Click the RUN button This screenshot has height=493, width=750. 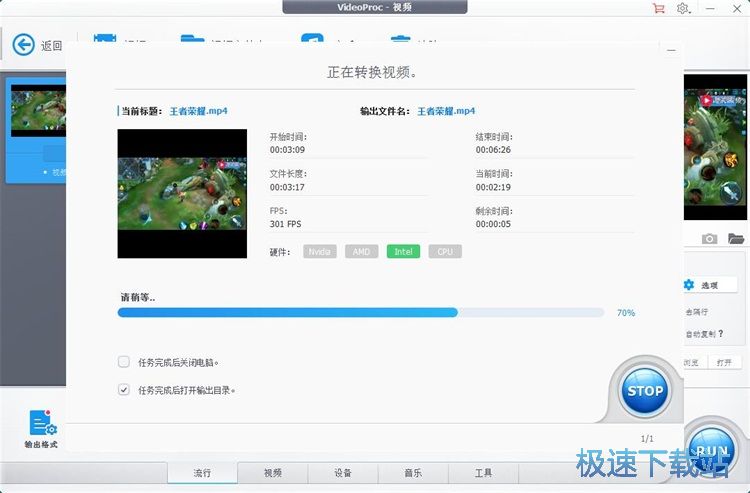(x=712, y=451)
